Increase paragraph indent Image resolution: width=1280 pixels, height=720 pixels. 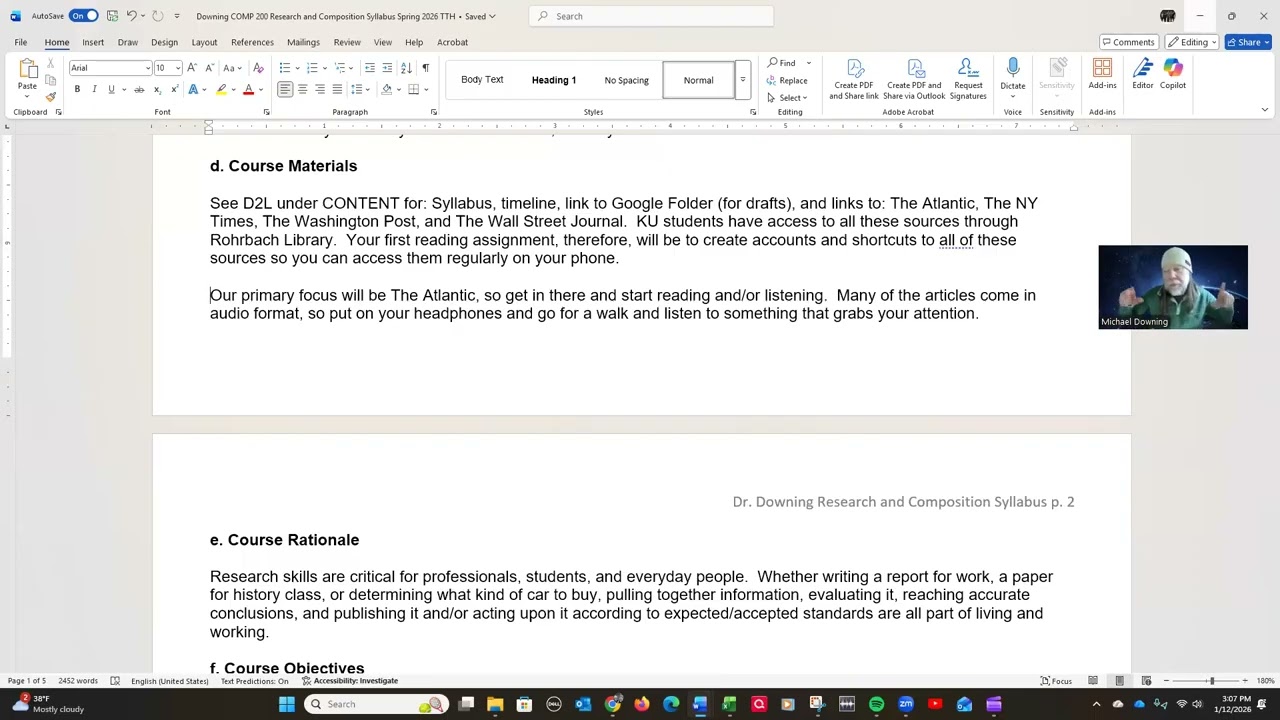tap(387, 68)
